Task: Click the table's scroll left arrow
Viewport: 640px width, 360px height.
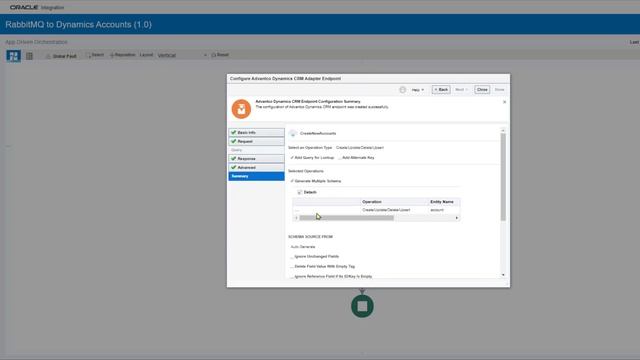Action: [x=296, y=218]
